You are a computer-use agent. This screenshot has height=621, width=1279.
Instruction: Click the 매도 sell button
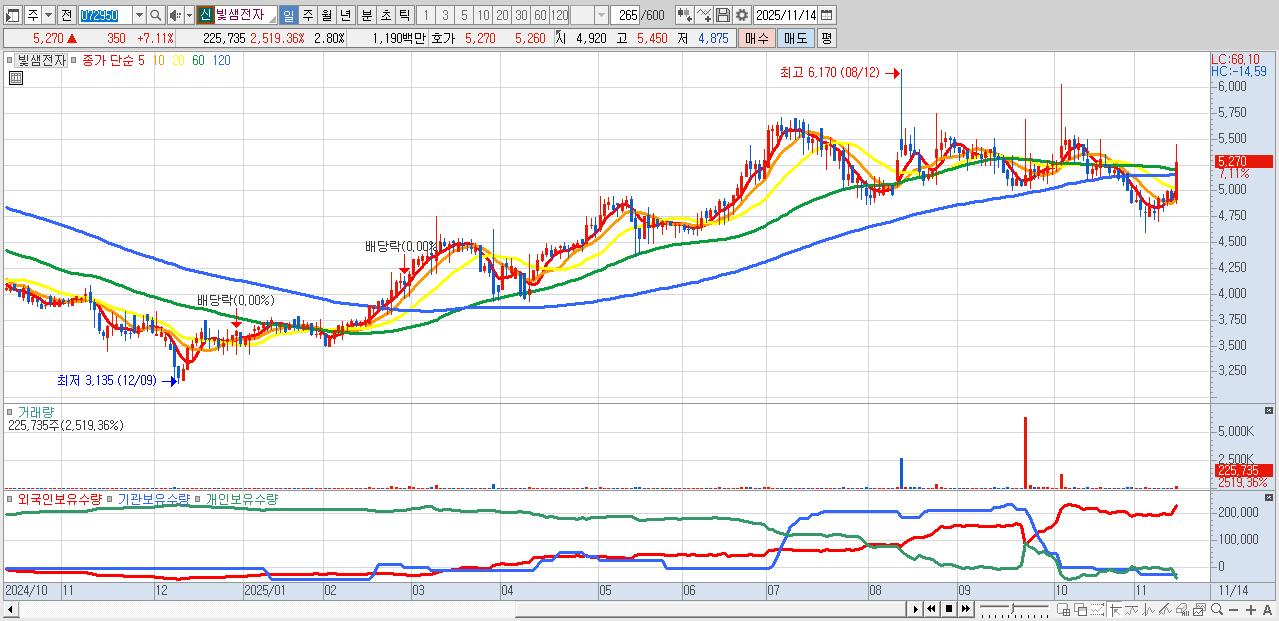795,38
